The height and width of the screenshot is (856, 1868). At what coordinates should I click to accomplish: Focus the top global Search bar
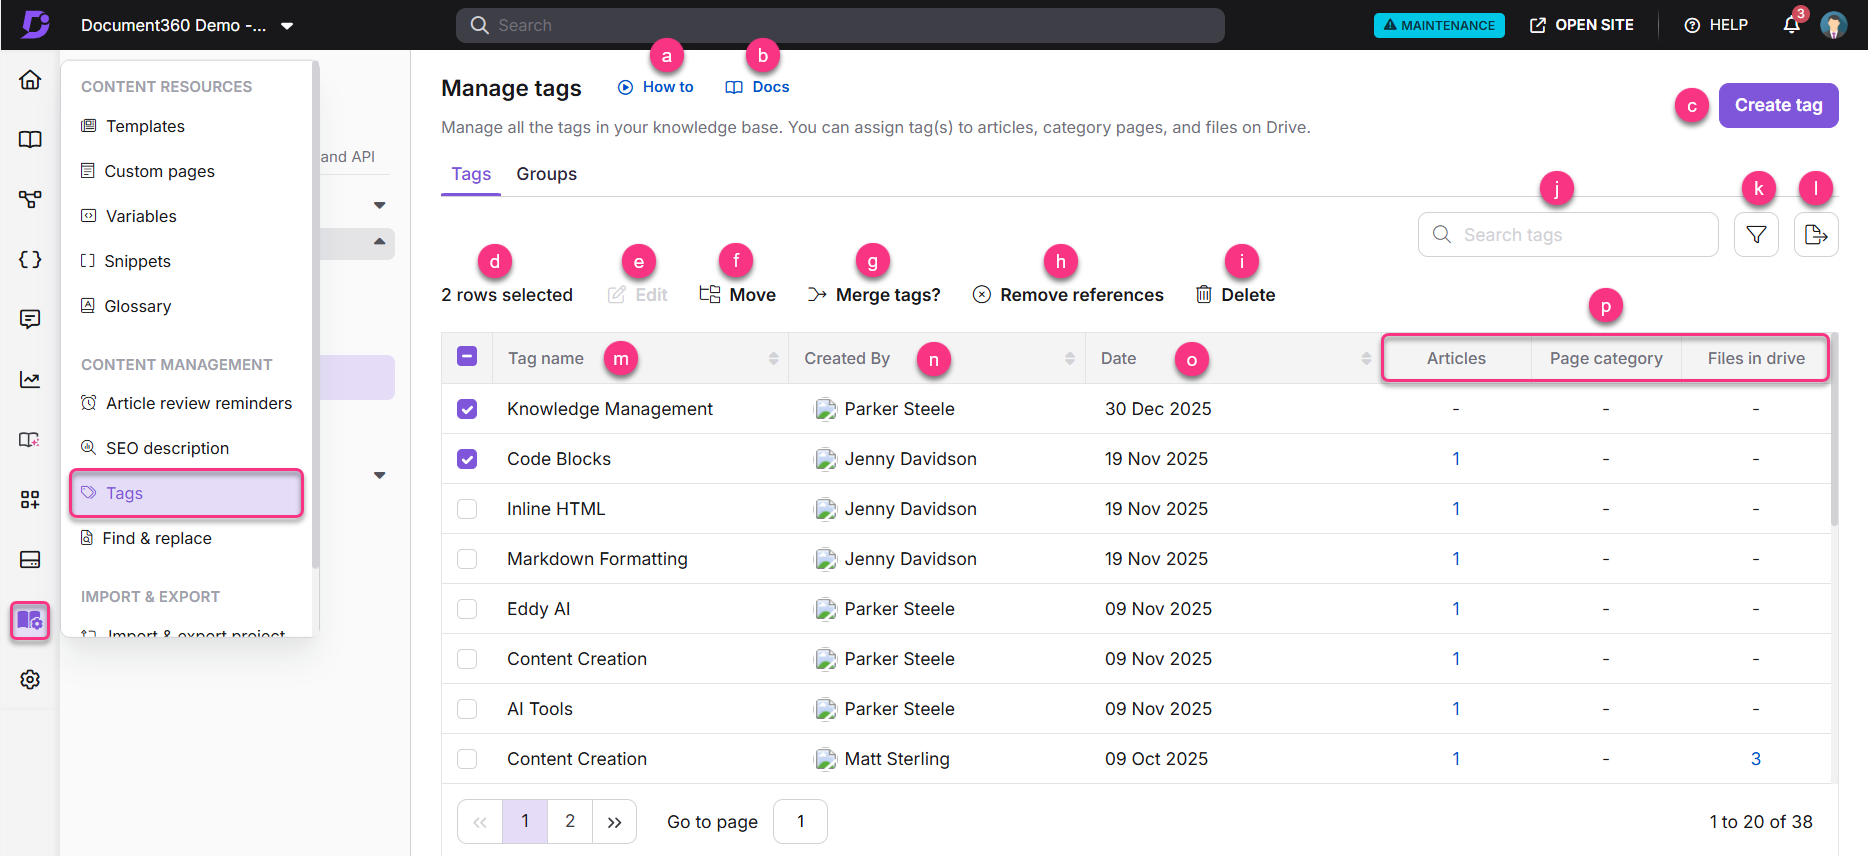coord(840,25)
